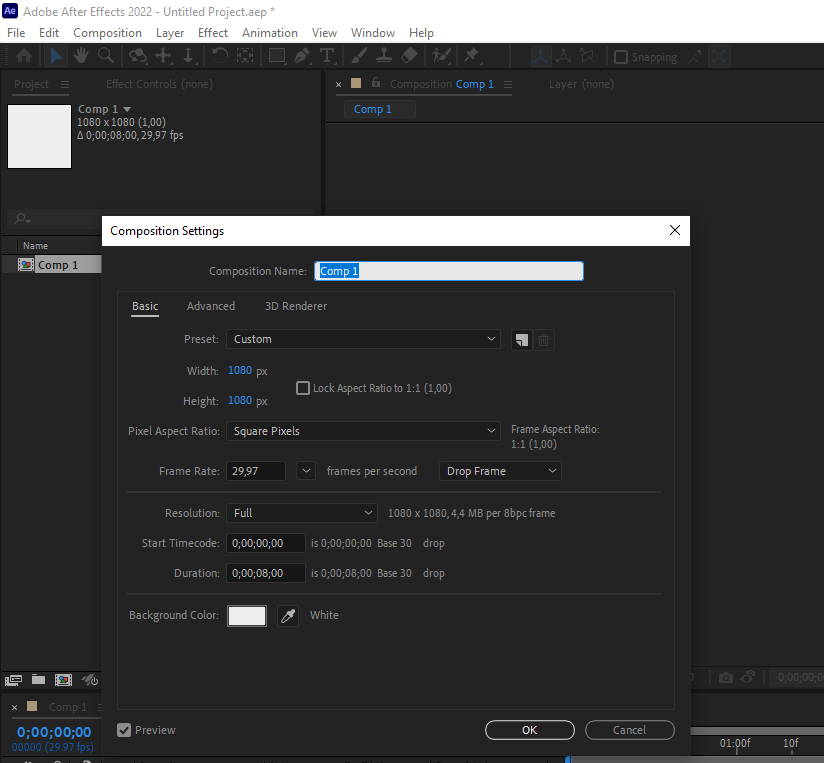
Task: Click the tan label swatch on Composition tab
Action: [x=356, y=83]
